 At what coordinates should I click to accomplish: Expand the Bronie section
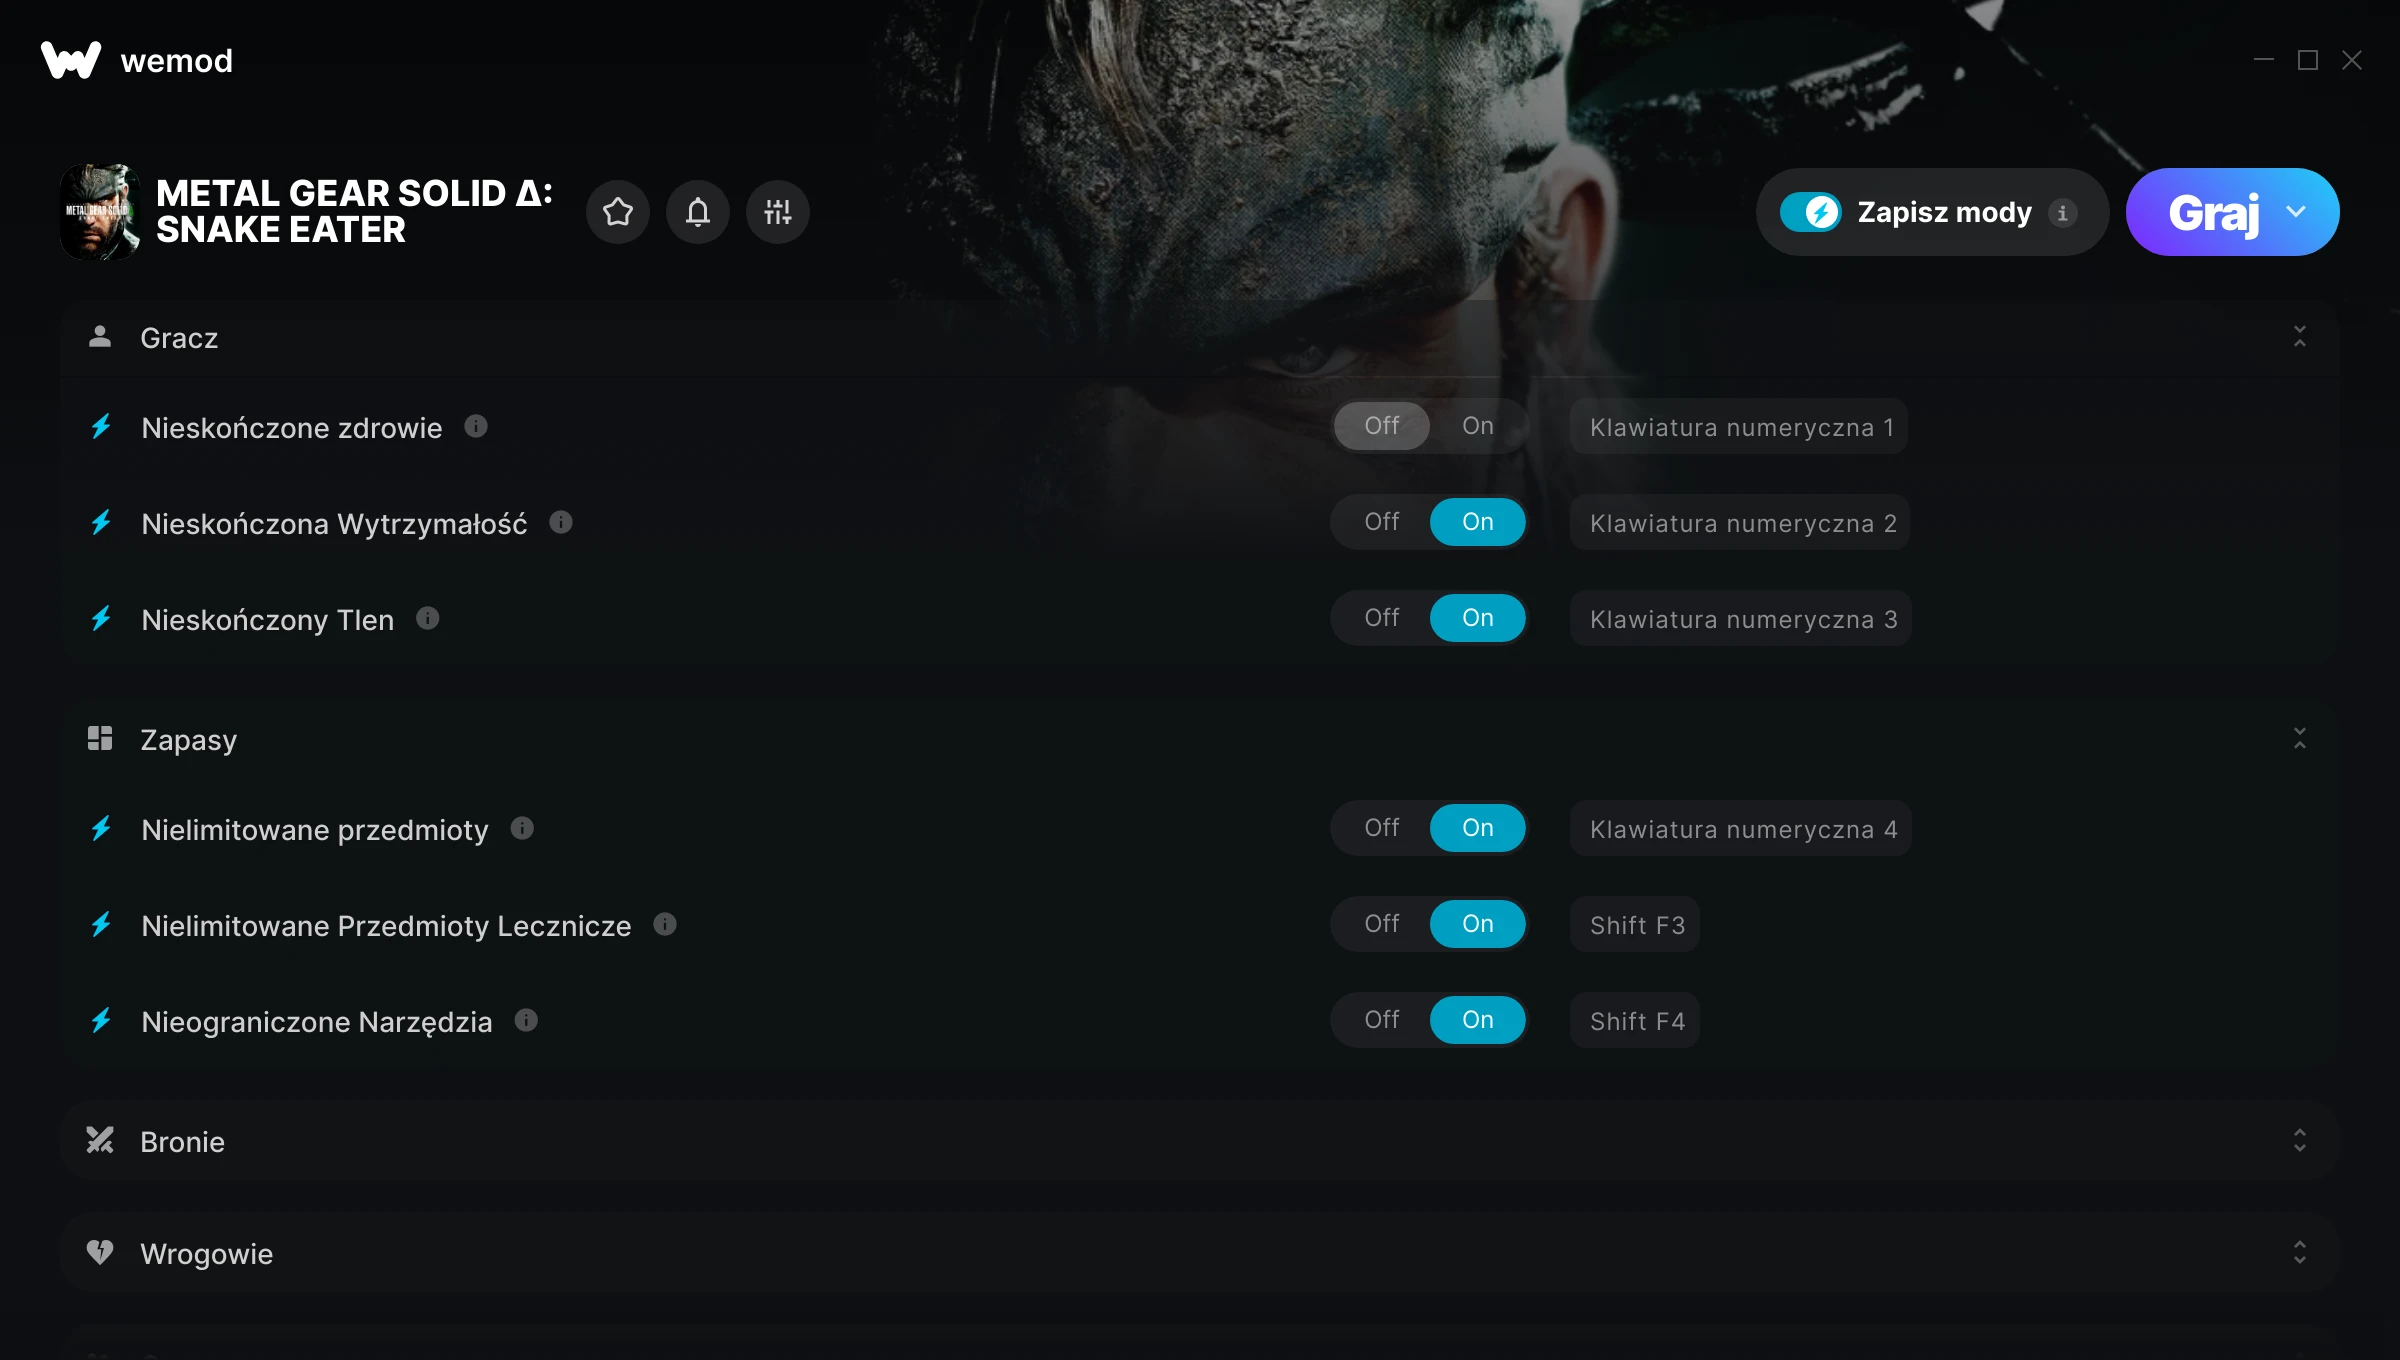[x=2300, y=1141]
